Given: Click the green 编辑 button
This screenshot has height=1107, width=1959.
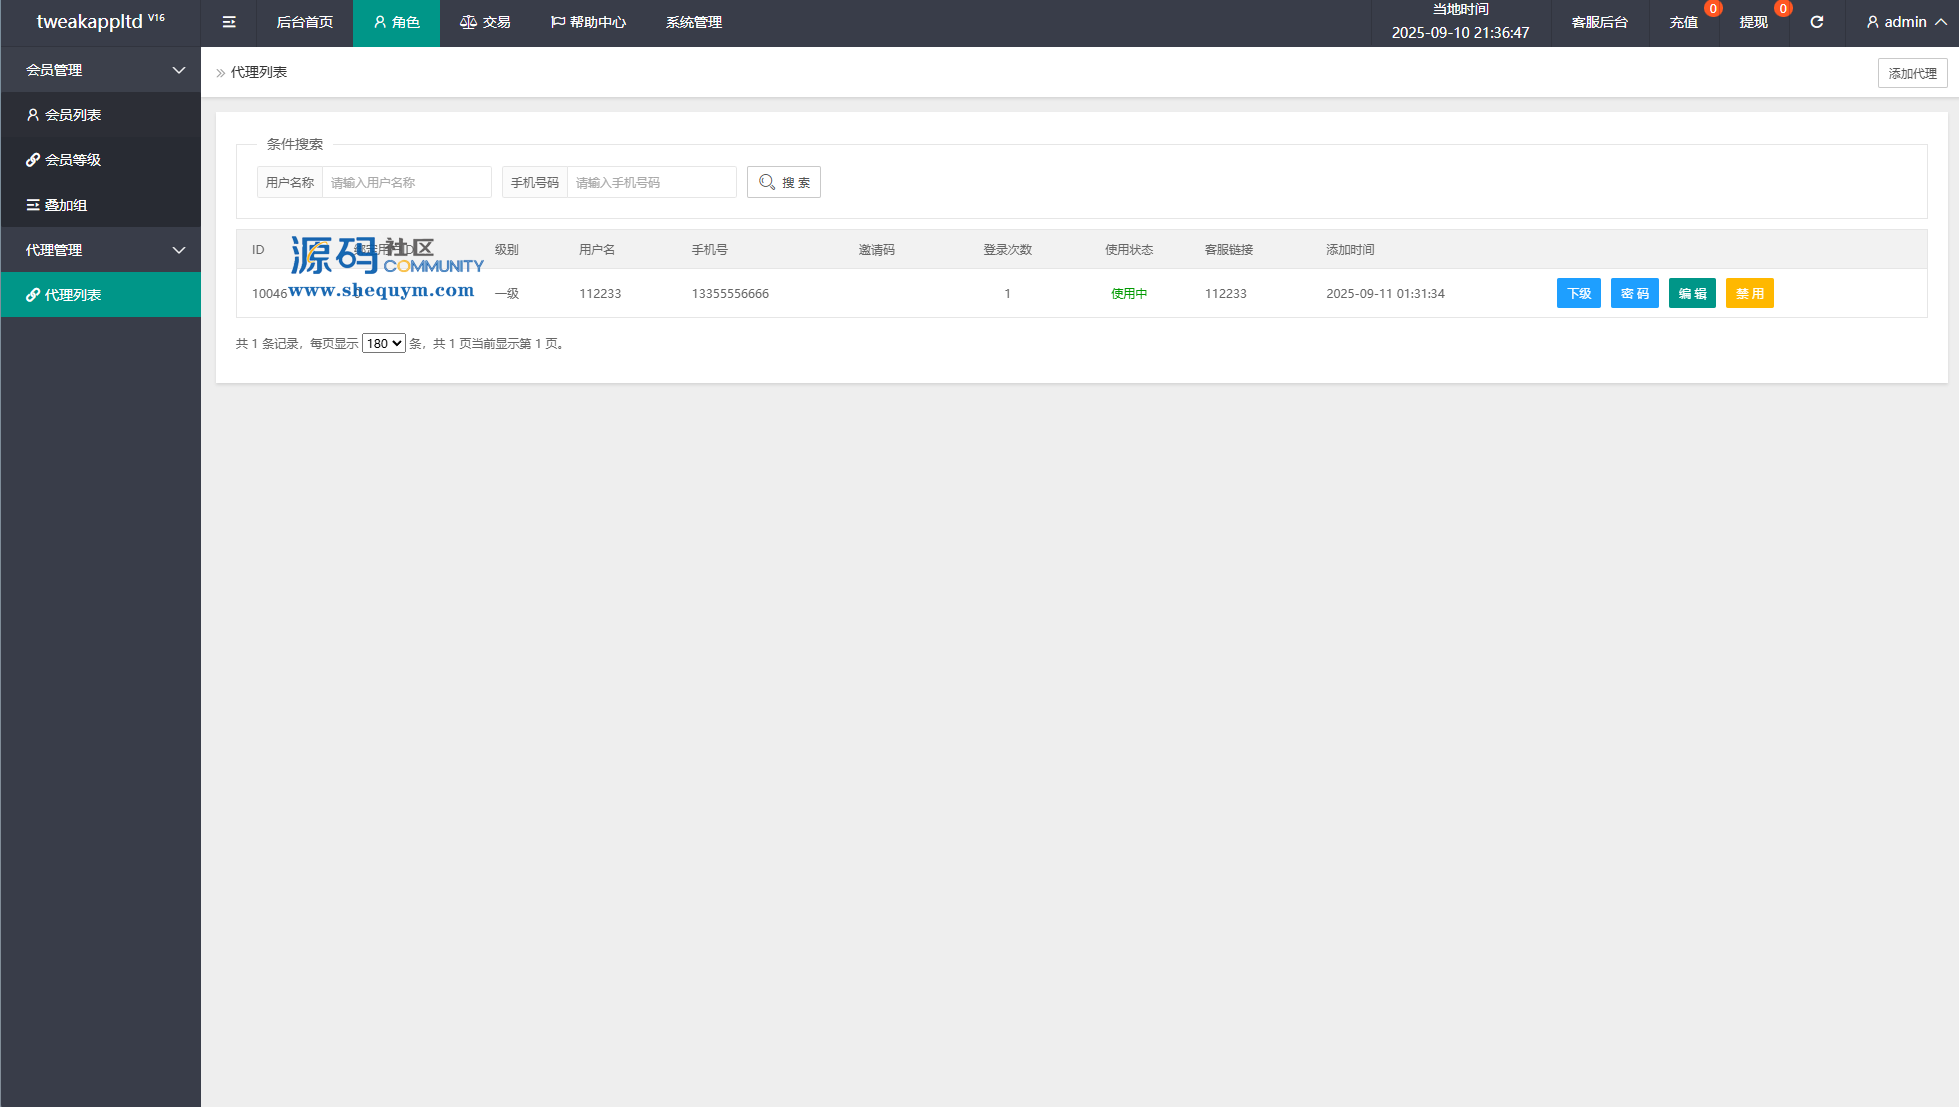Looking at the screenshot, I should coord(1692,293).
